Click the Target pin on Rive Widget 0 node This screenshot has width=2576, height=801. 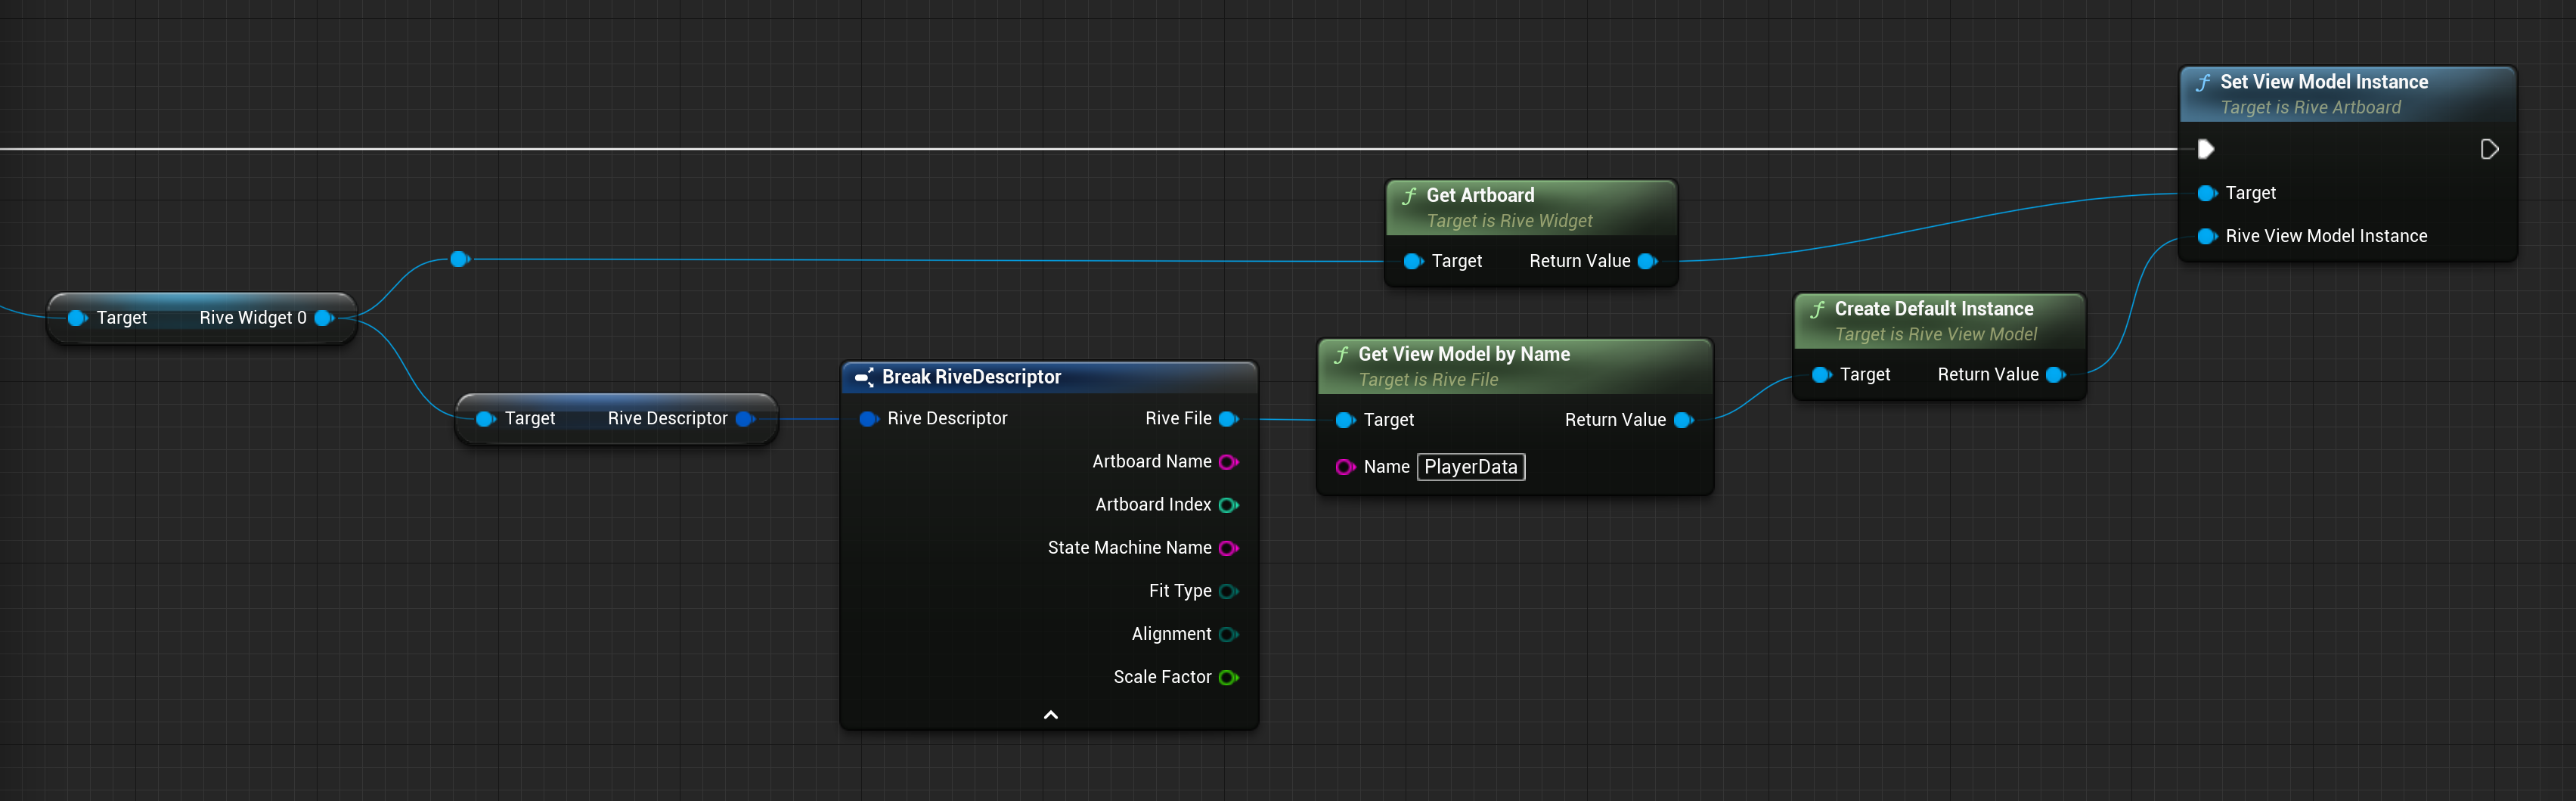pos(77,318)
